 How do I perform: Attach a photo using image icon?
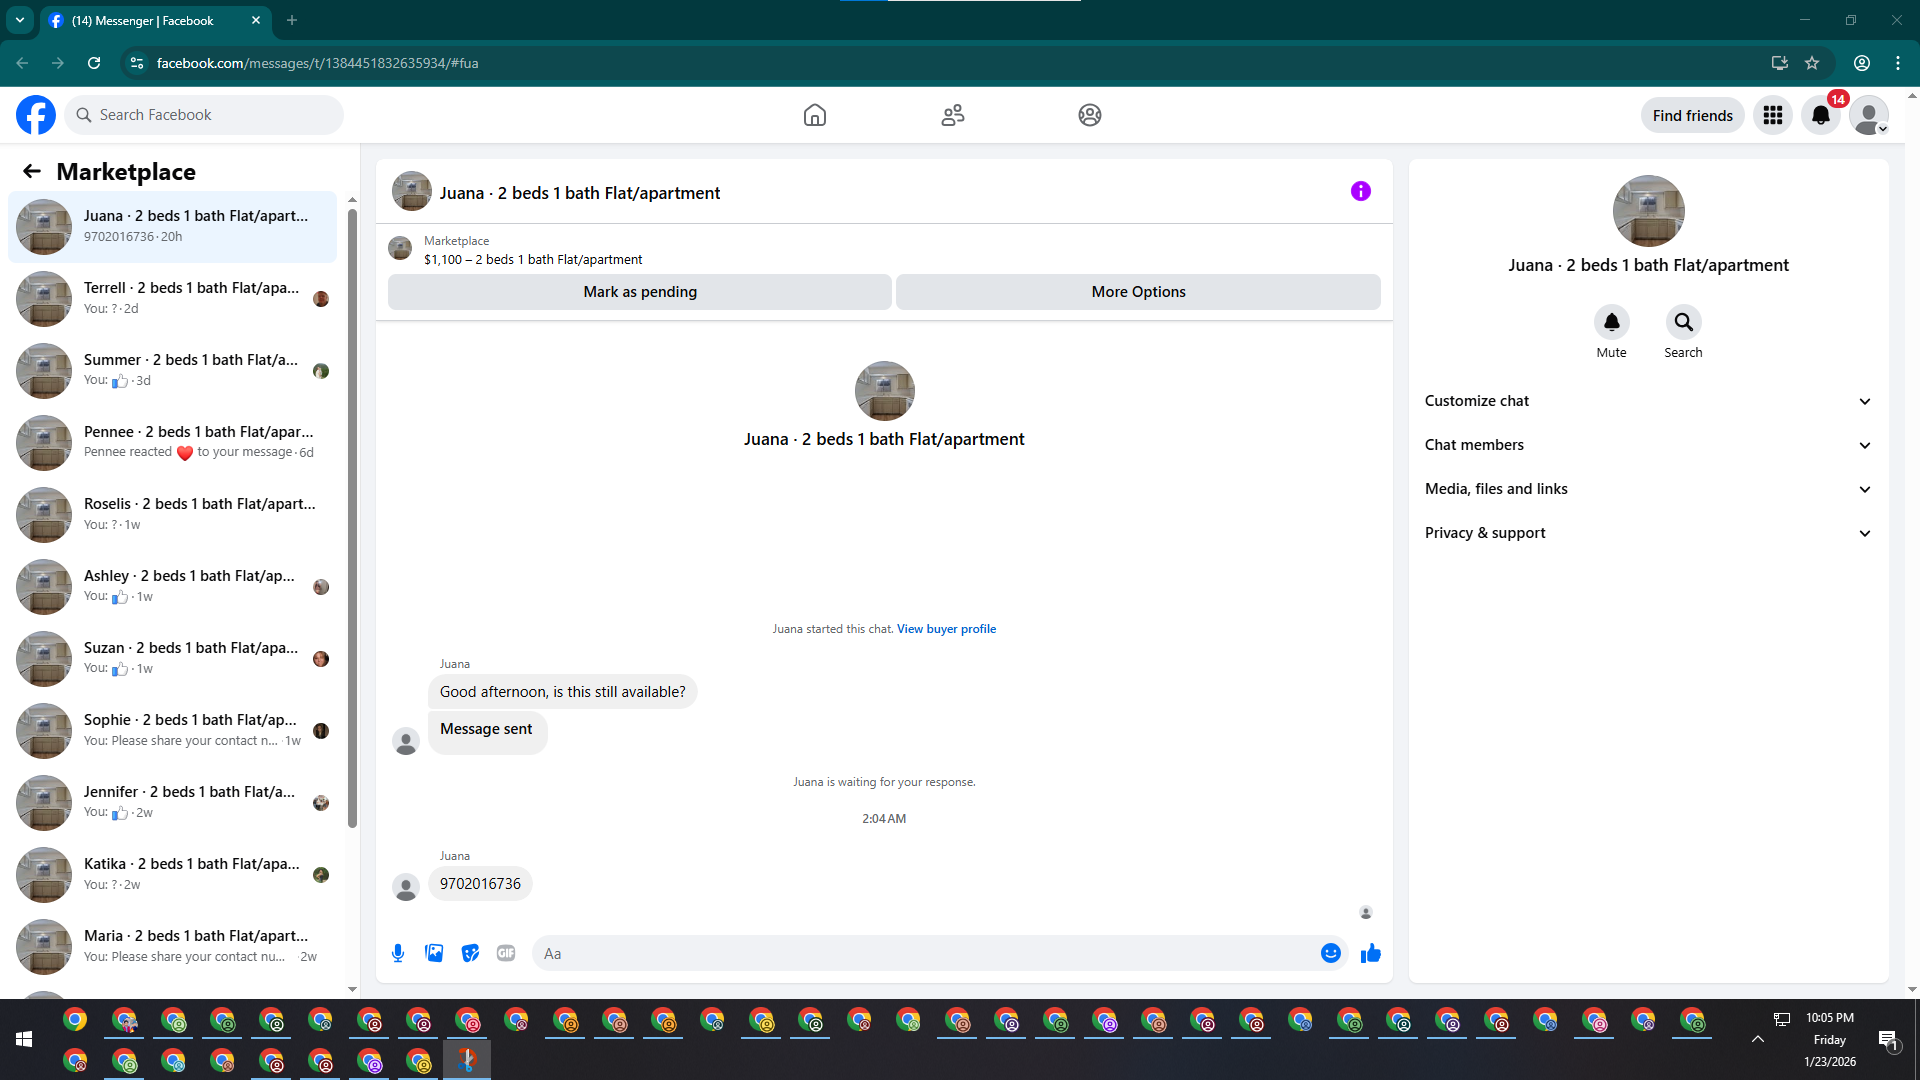434,953
